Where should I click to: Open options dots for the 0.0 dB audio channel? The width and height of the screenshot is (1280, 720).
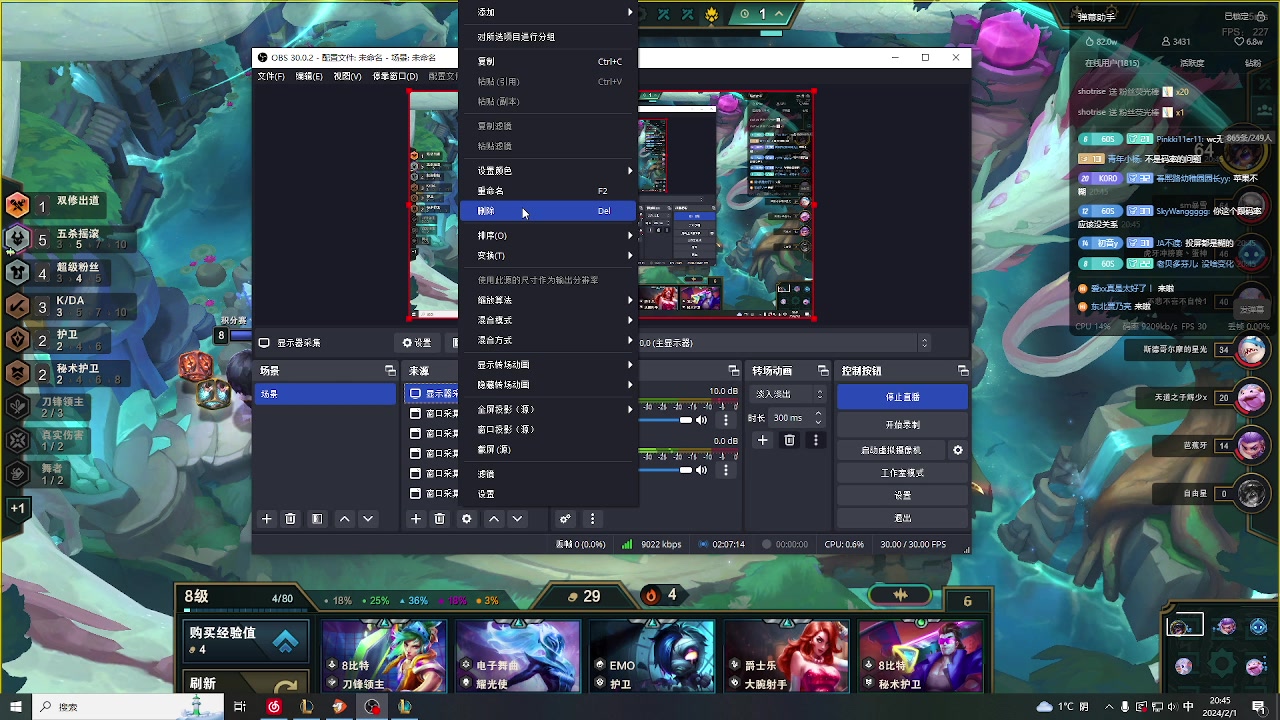pos(726,470)
